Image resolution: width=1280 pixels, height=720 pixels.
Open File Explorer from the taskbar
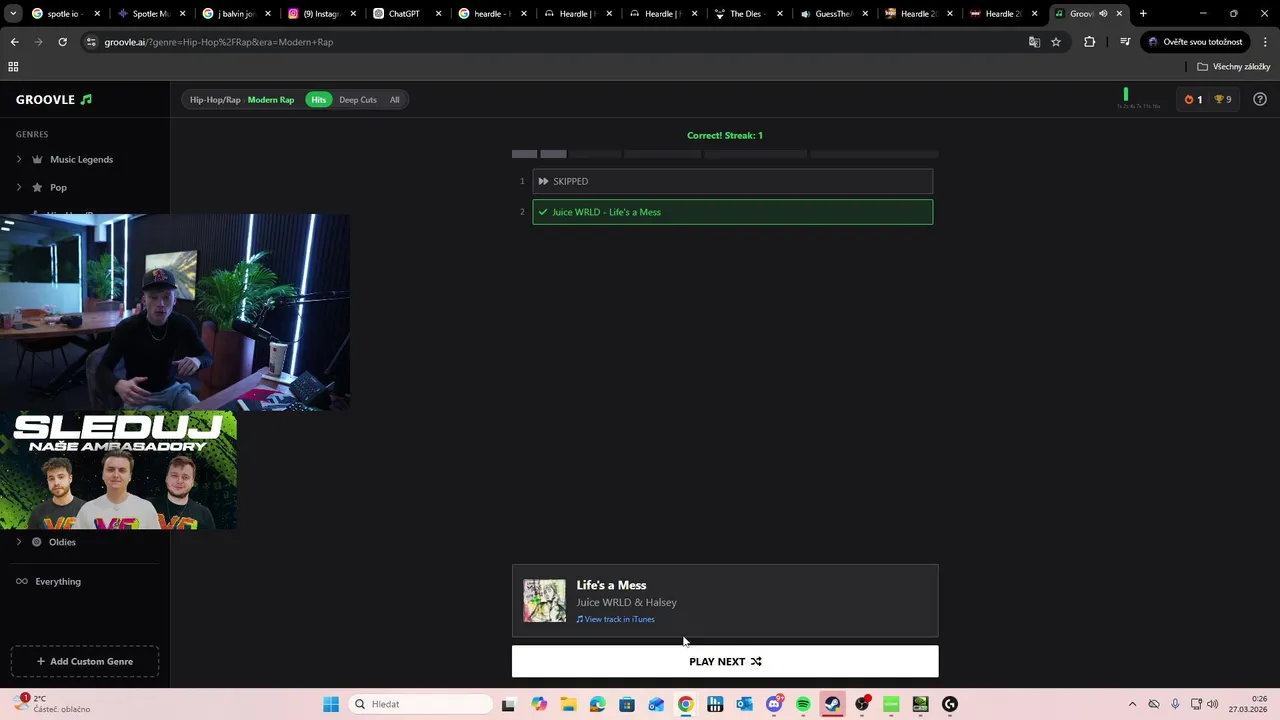(568, 704)
